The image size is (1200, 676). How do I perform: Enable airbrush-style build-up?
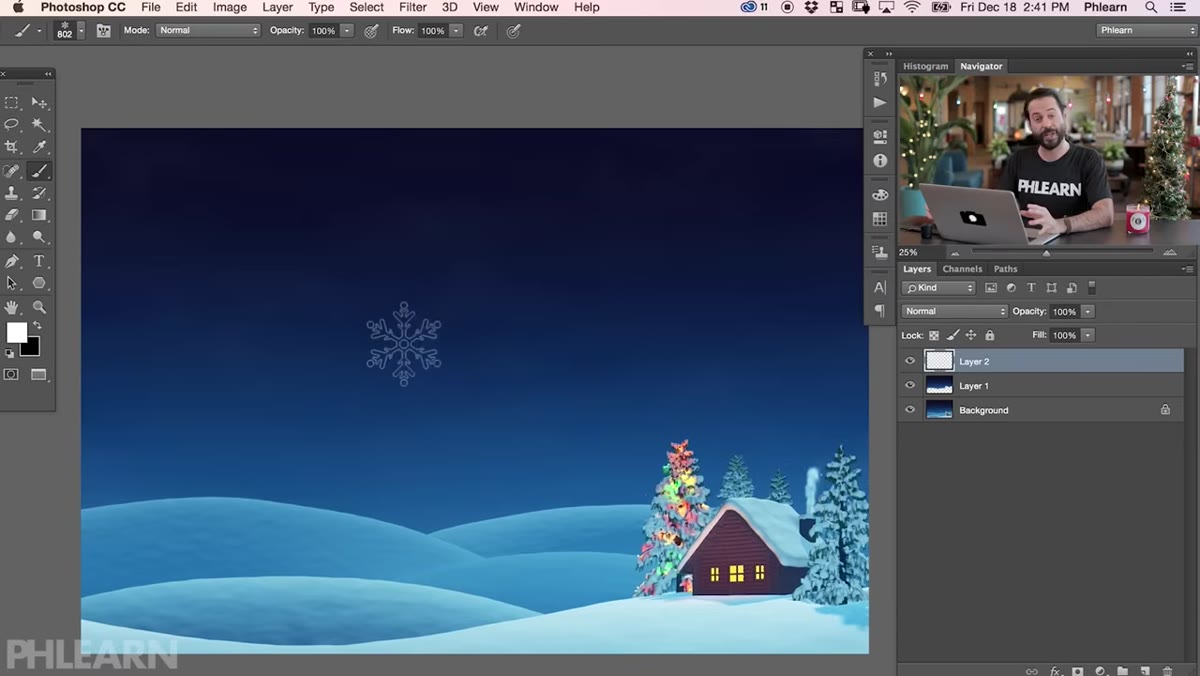pyautogui.click(x=481, y=31)
